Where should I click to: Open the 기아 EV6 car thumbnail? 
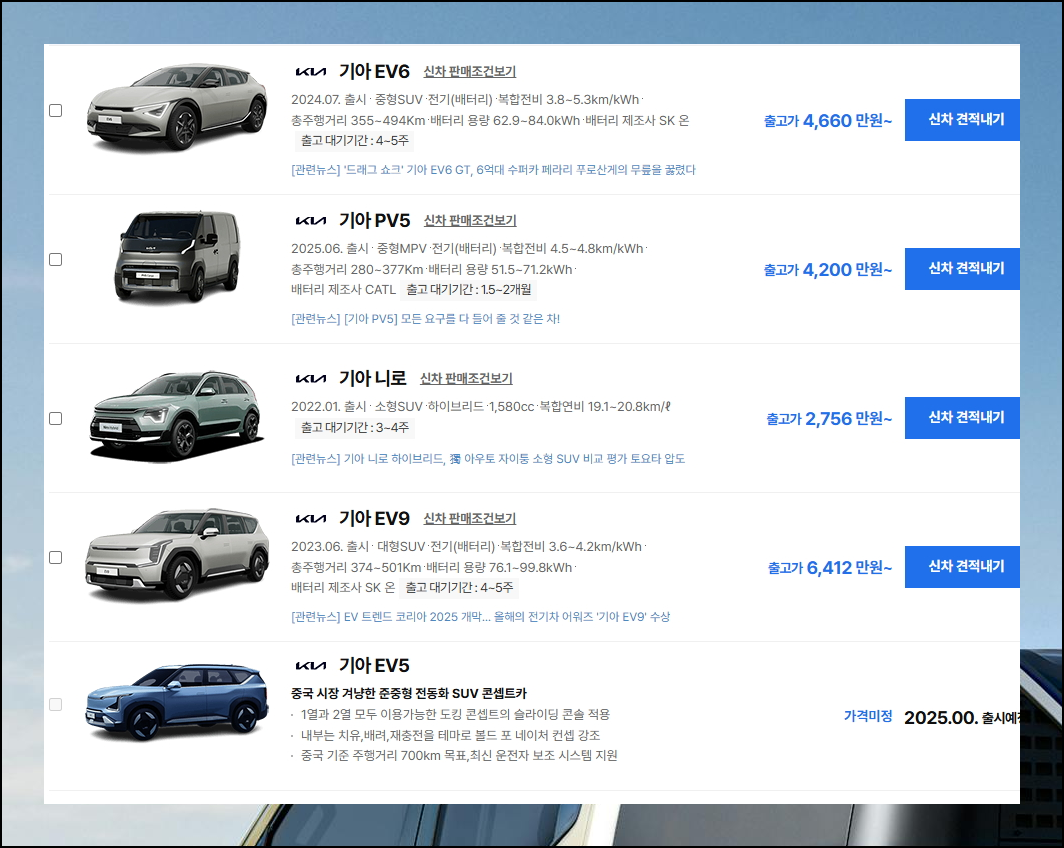click(177, 107)
